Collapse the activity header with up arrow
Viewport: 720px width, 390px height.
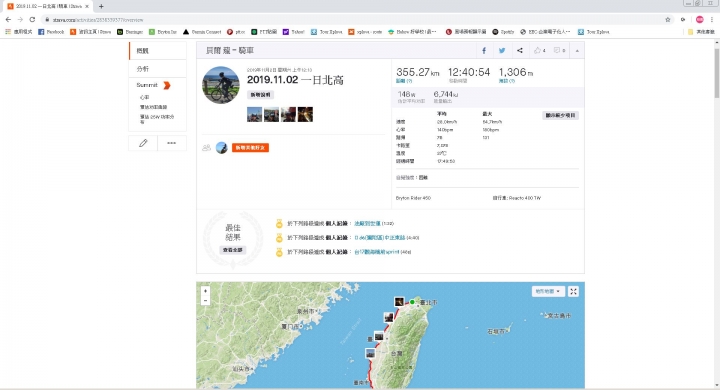[x=577, y=51]
